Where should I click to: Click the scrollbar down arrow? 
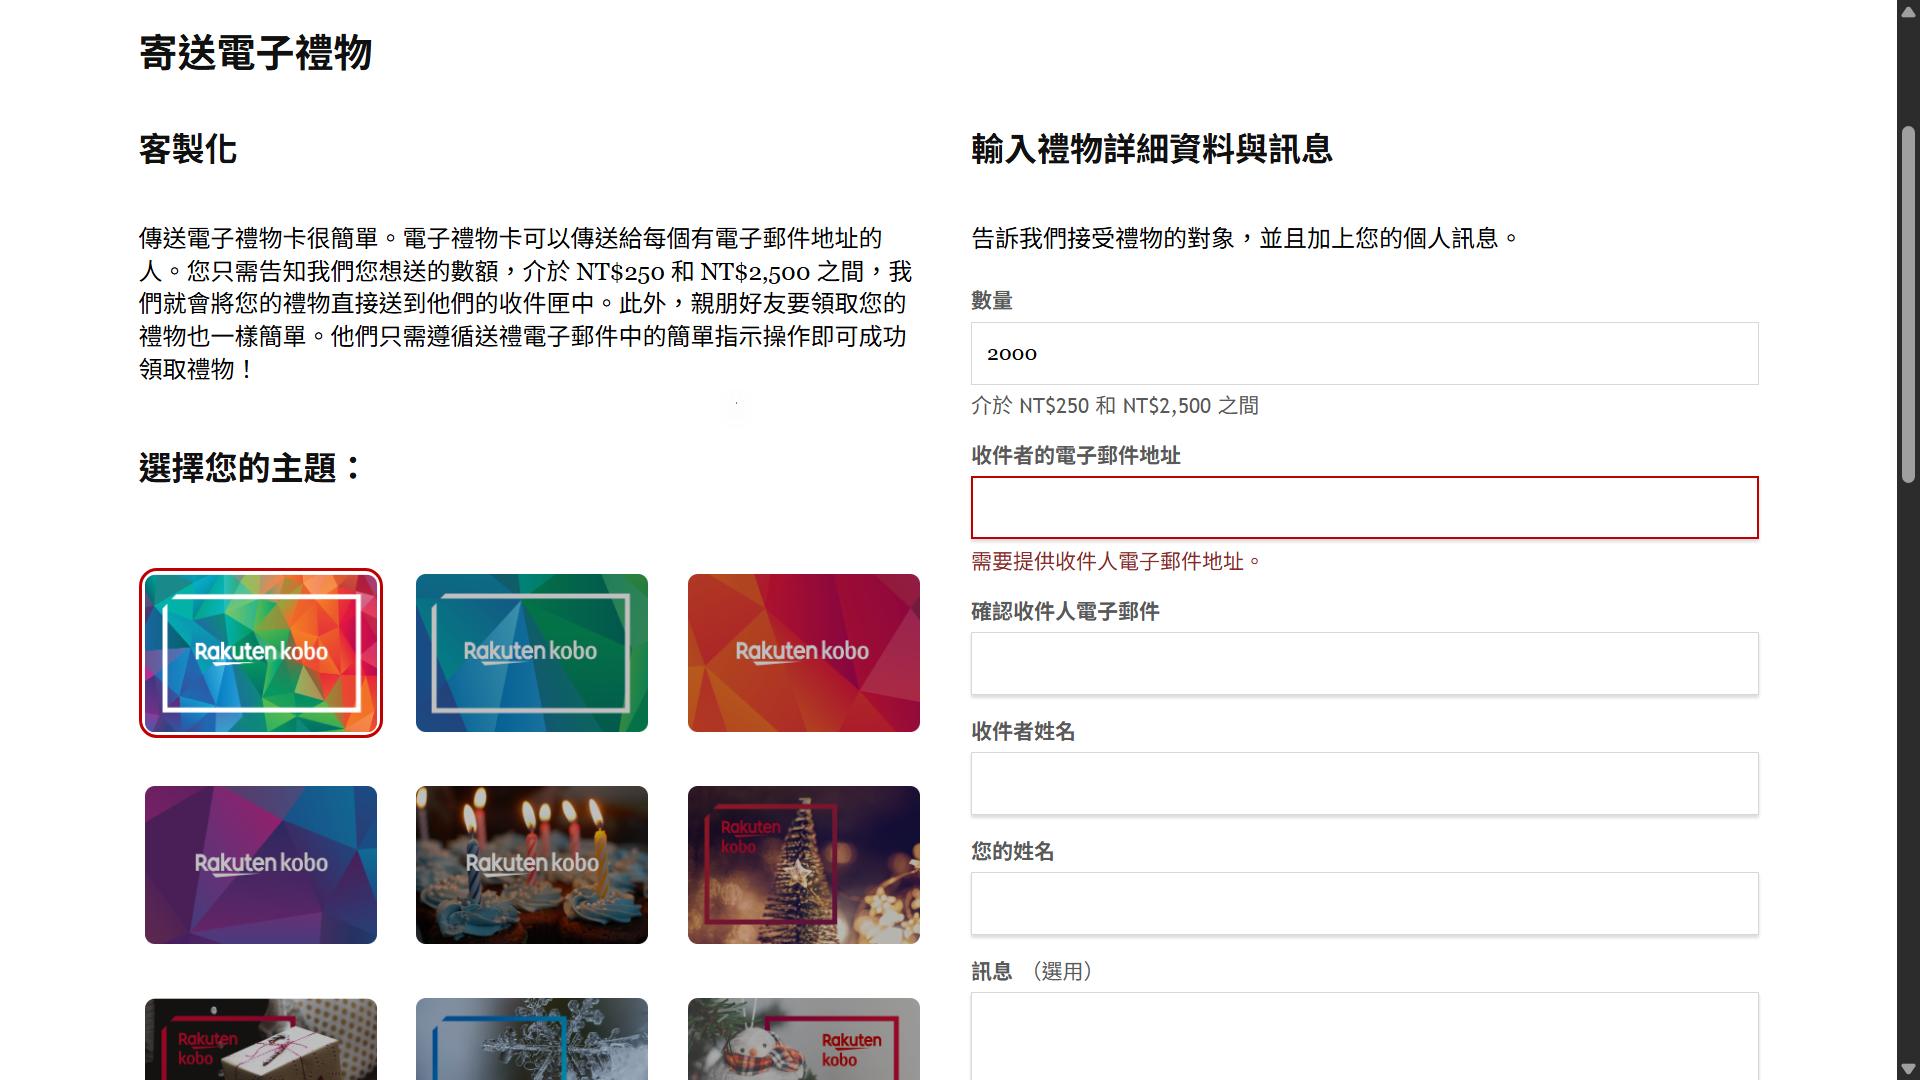tap(1908, 1069)
